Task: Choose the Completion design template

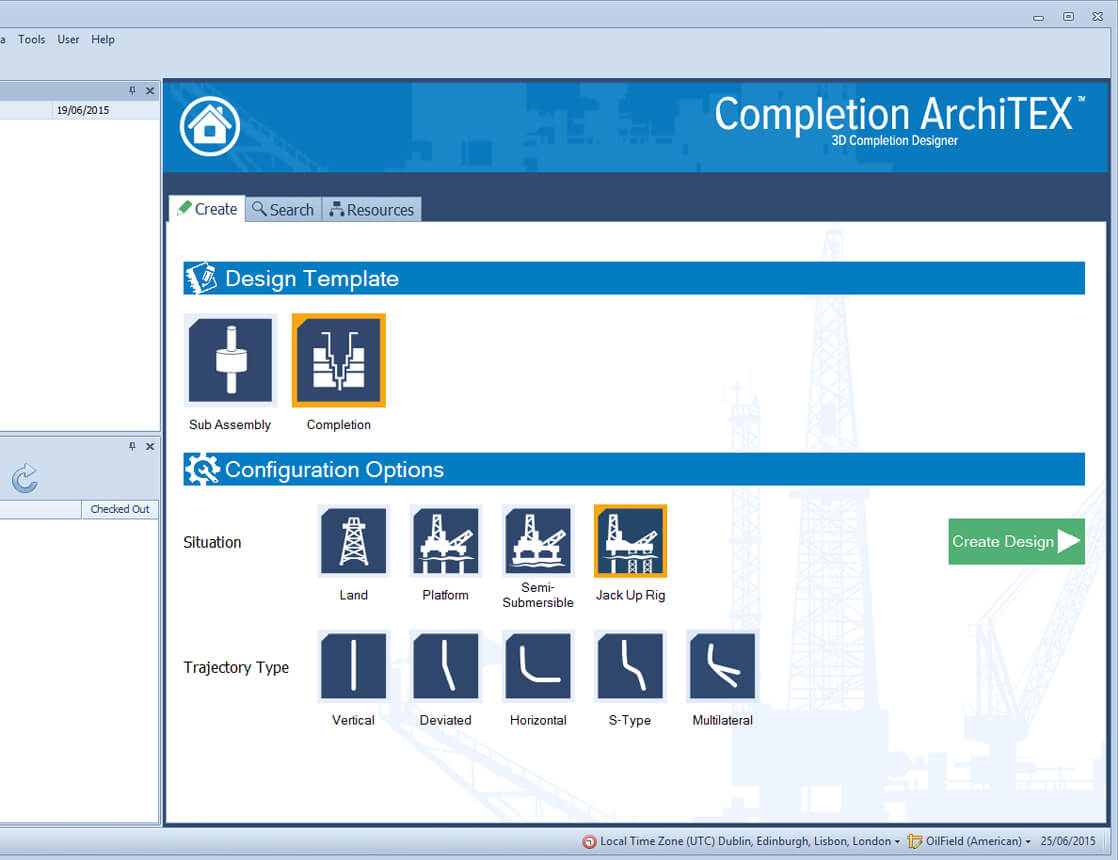Action: pos(338,360)
